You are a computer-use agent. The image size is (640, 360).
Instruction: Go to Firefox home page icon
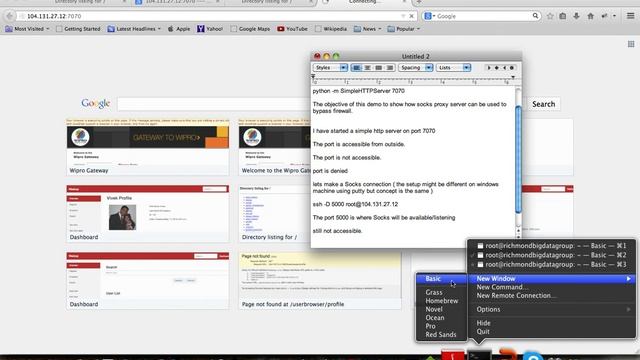coord(590,16)
